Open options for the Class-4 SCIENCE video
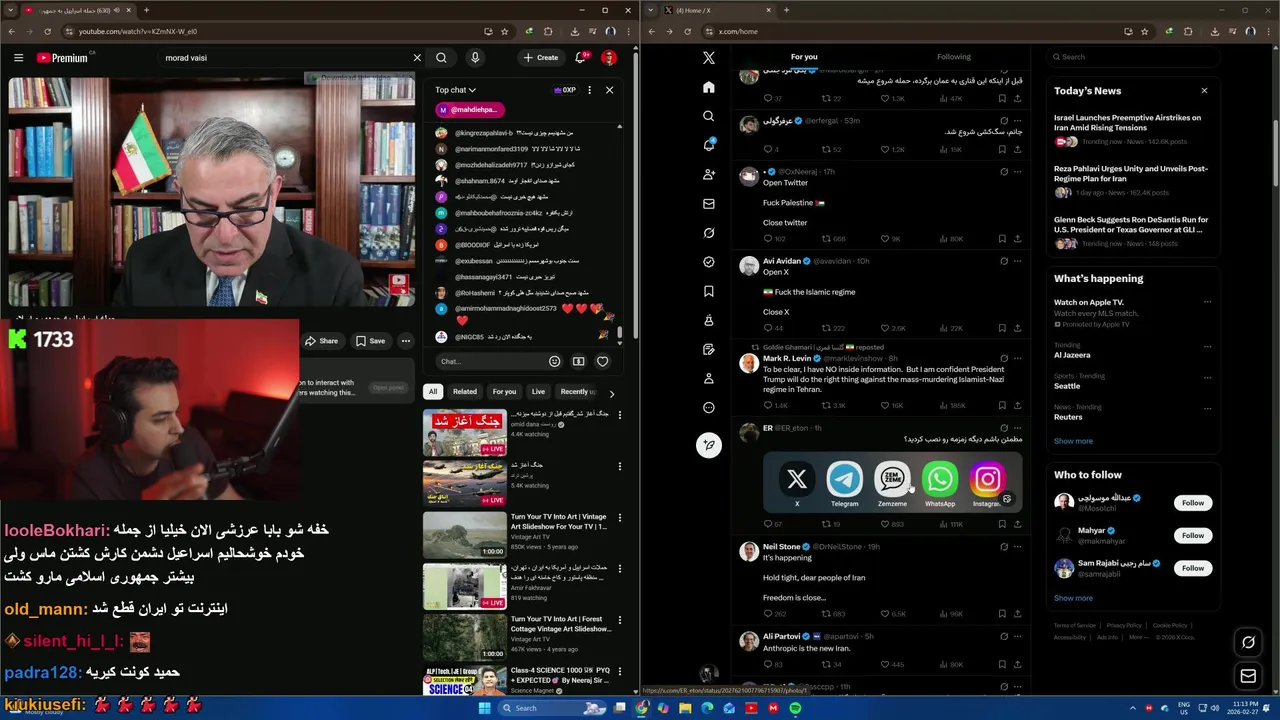Viewport: 1280px width, 720px height. click(x=619, y=672)
